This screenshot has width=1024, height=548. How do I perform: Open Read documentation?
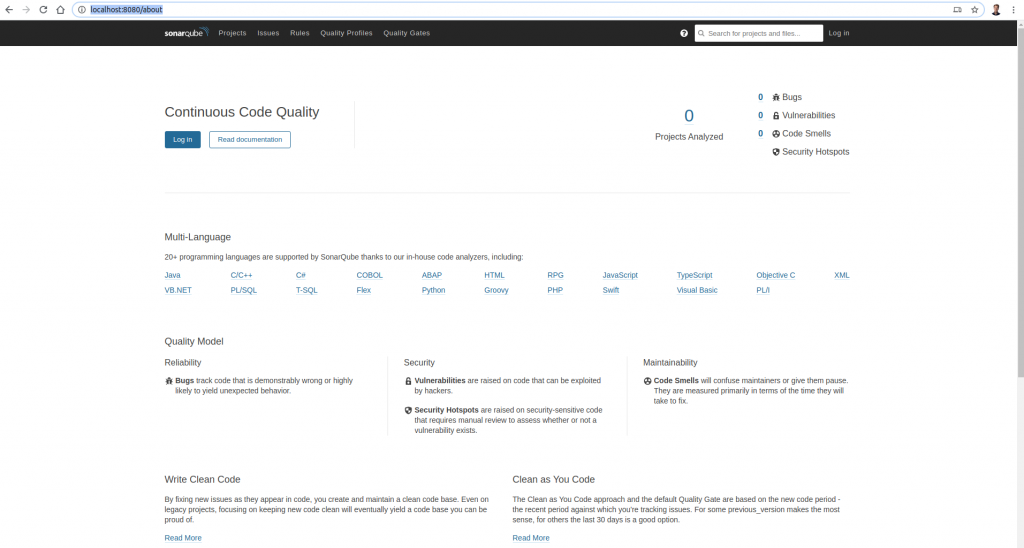[x=249, y=140]
